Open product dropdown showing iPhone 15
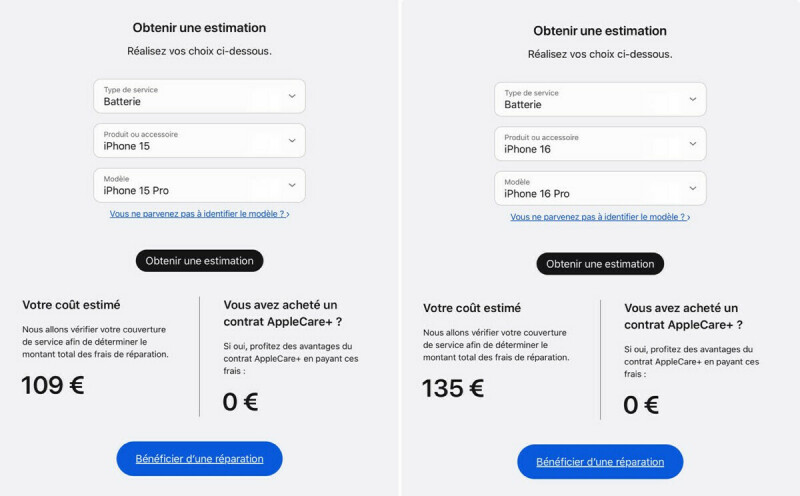 tap(199, 140)
